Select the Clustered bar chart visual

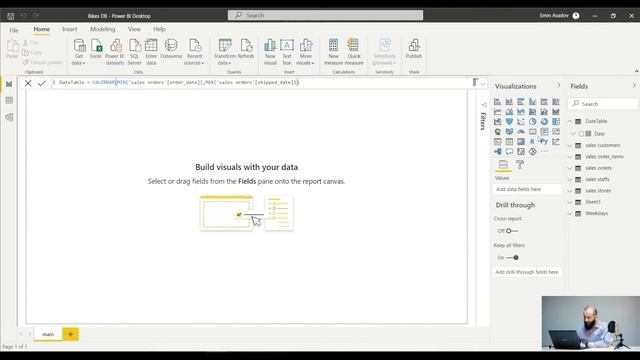point(521,102)
